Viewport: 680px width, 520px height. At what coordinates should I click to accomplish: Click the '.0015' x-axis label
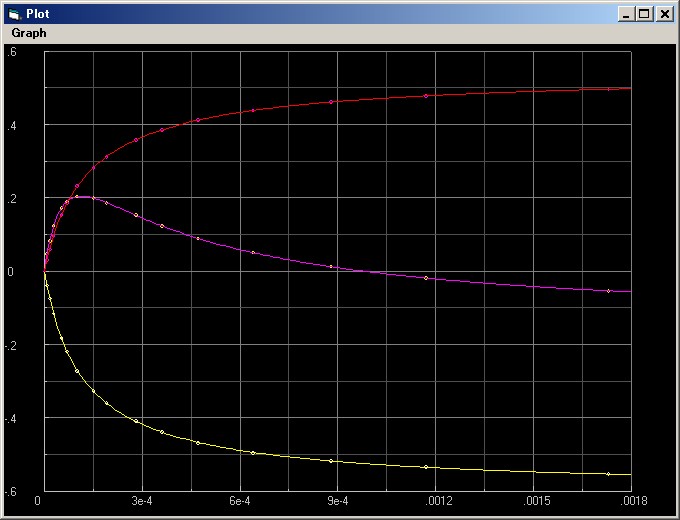click(537, 501)
